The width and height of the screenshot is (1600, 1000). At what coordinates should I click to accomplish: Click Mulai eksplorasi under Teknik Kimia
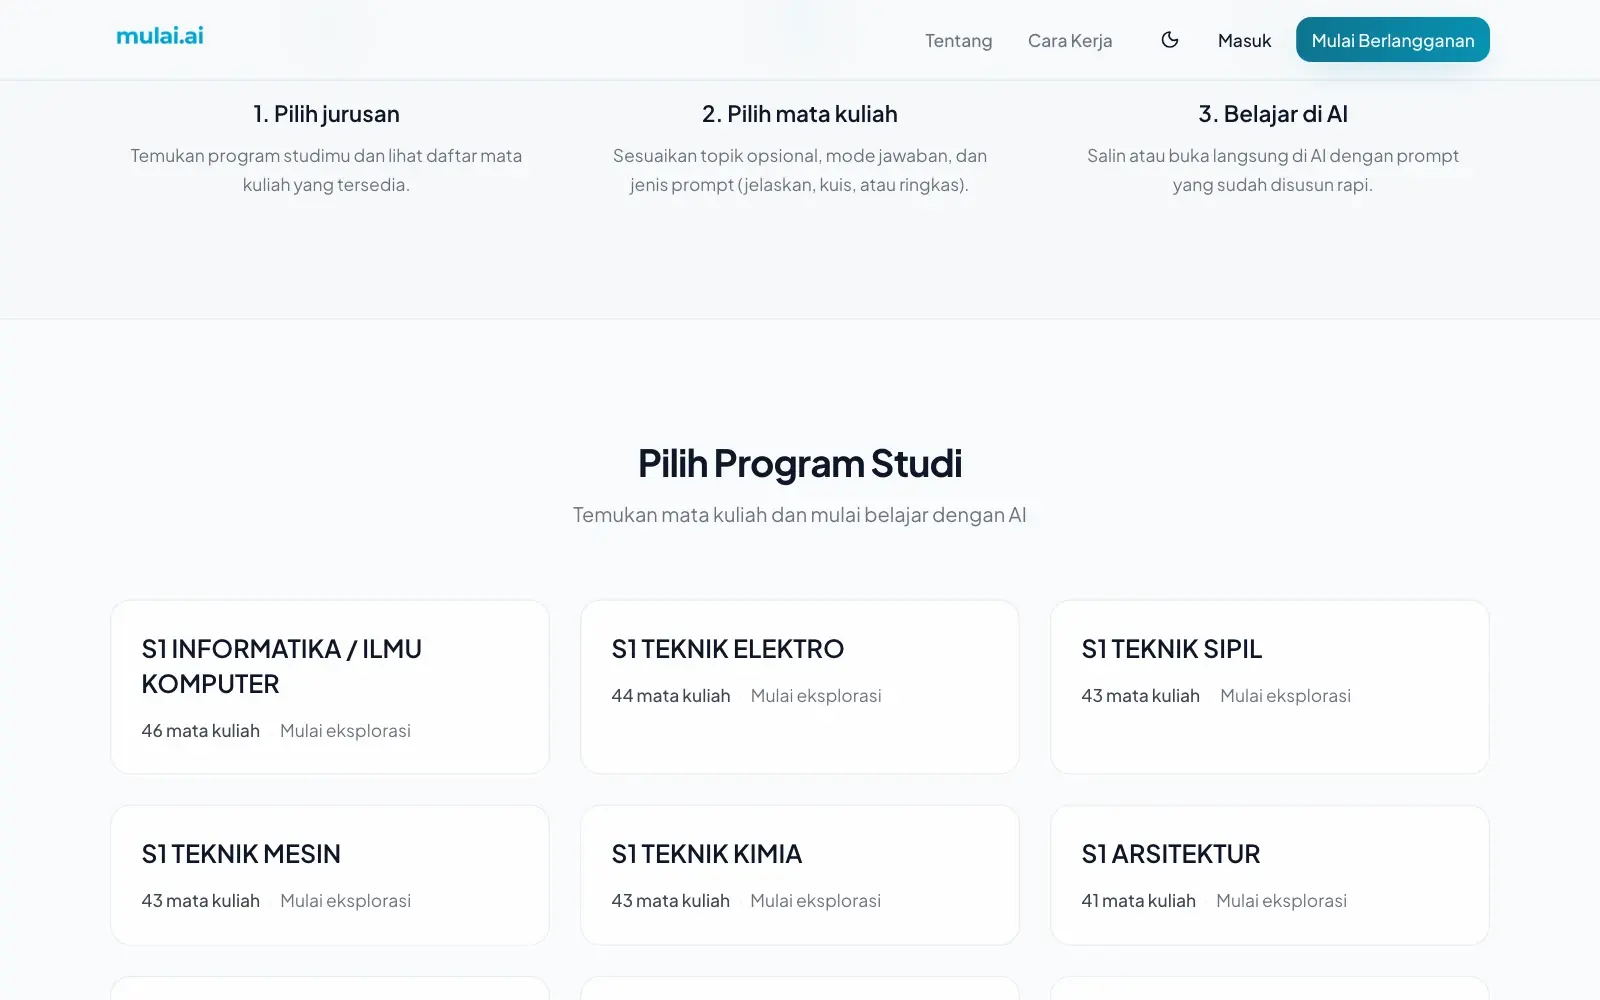(815, 901)
